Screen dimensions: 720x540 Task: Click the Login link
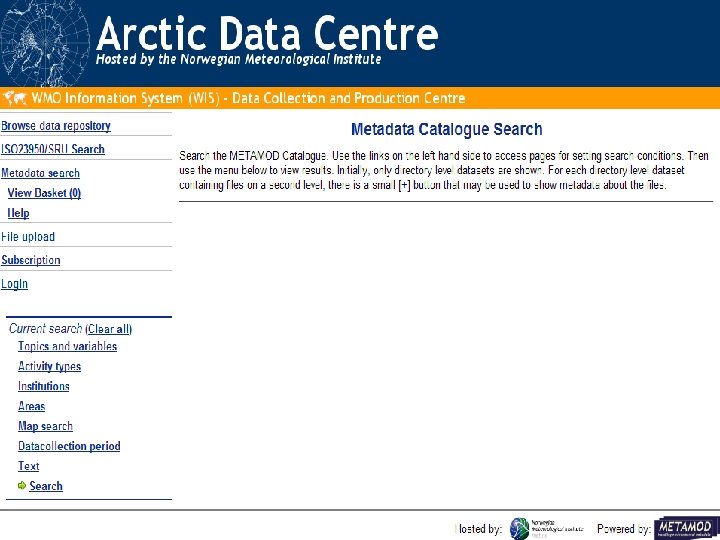pos(15,284)
